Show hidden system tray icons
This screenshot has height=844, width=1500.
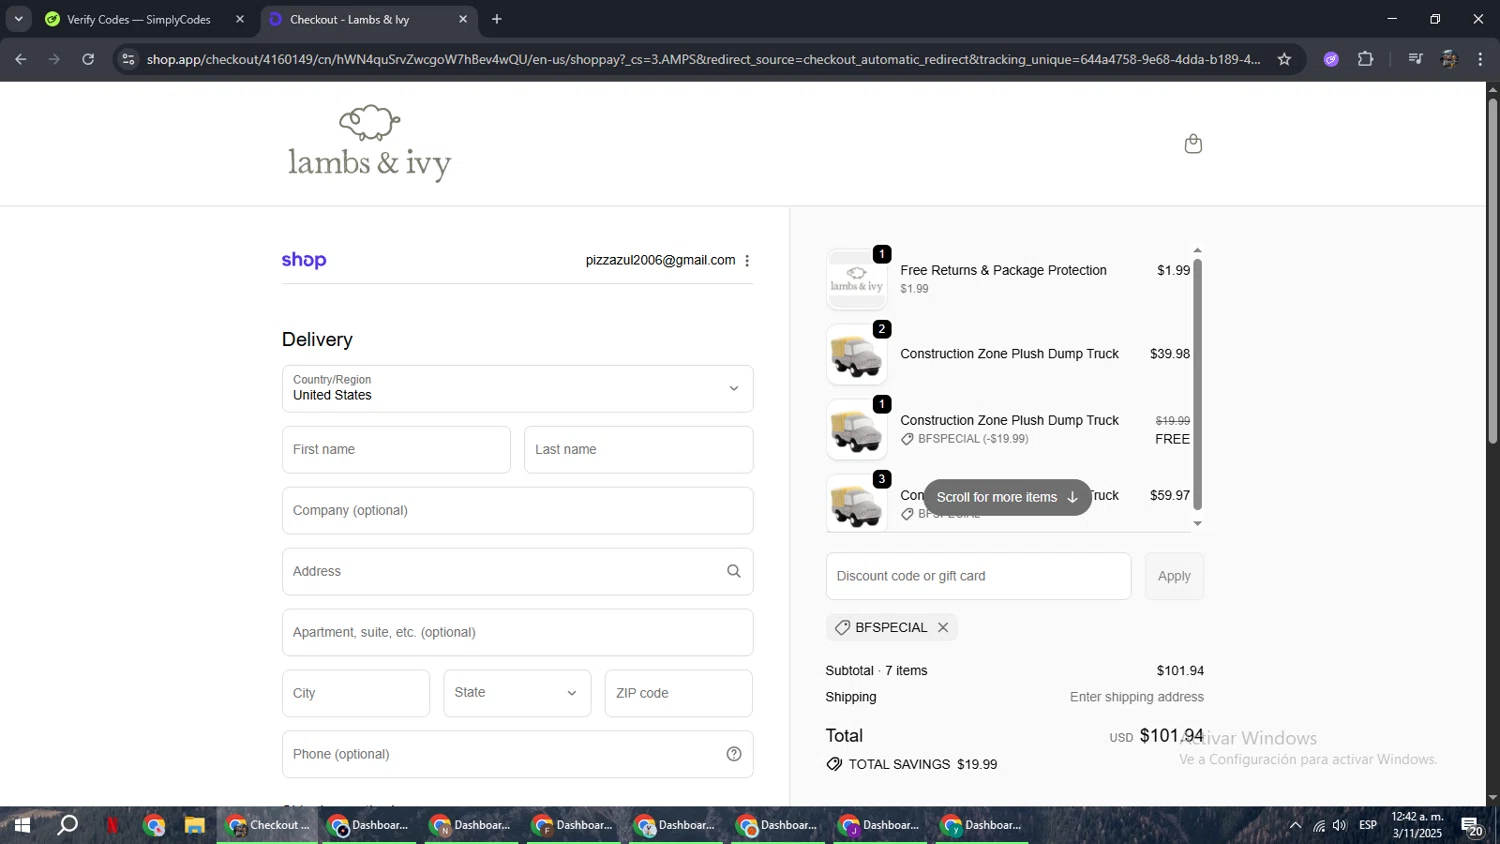(x=1295, y=825)
